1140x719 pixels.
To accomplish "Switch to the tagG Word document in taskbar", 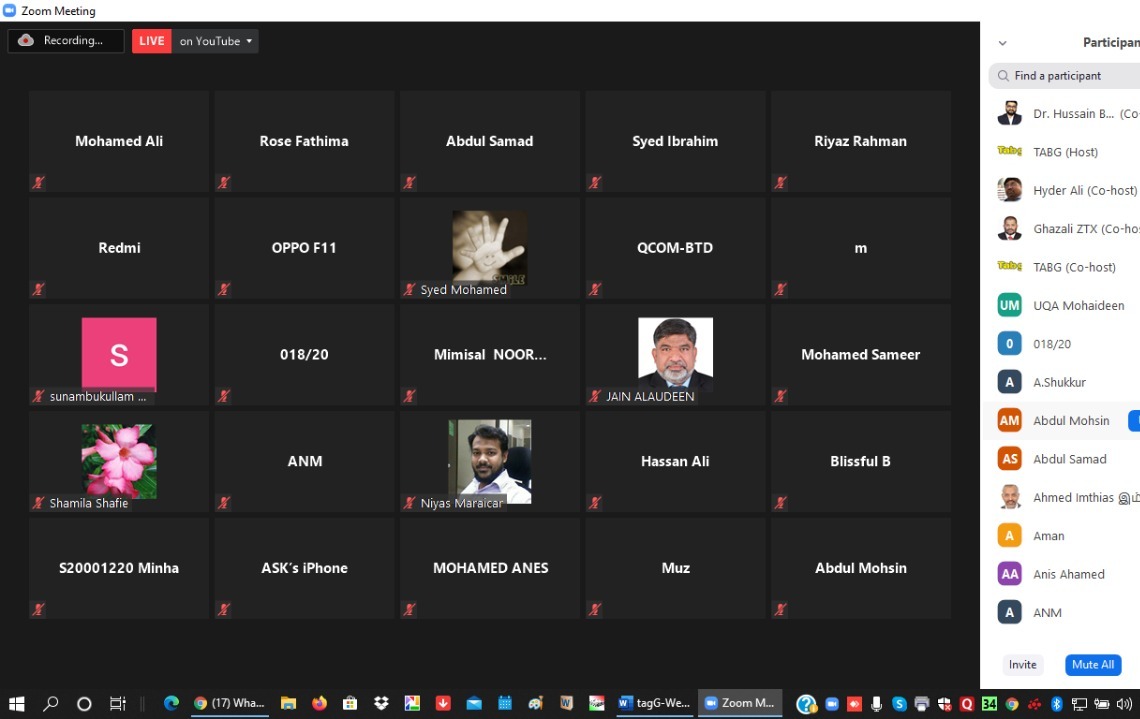I will click(655, 703).
